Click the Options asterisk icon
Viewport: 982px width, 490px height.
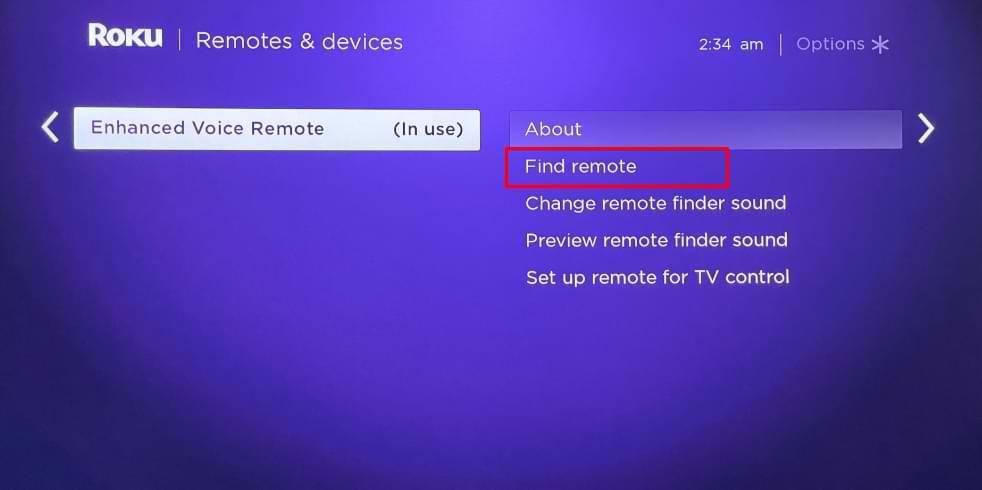point(881,44)
